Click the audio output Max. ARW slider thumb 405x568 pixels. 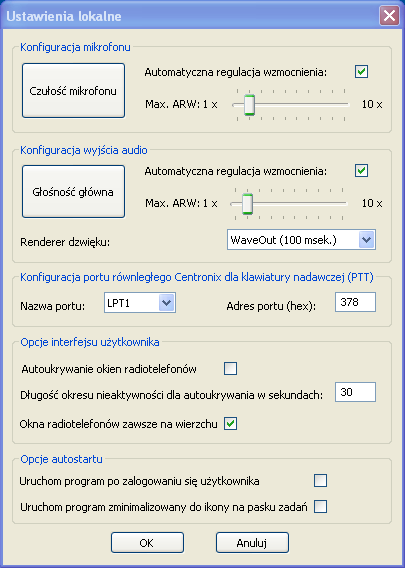pyautogui.click(x=247, y=204)
